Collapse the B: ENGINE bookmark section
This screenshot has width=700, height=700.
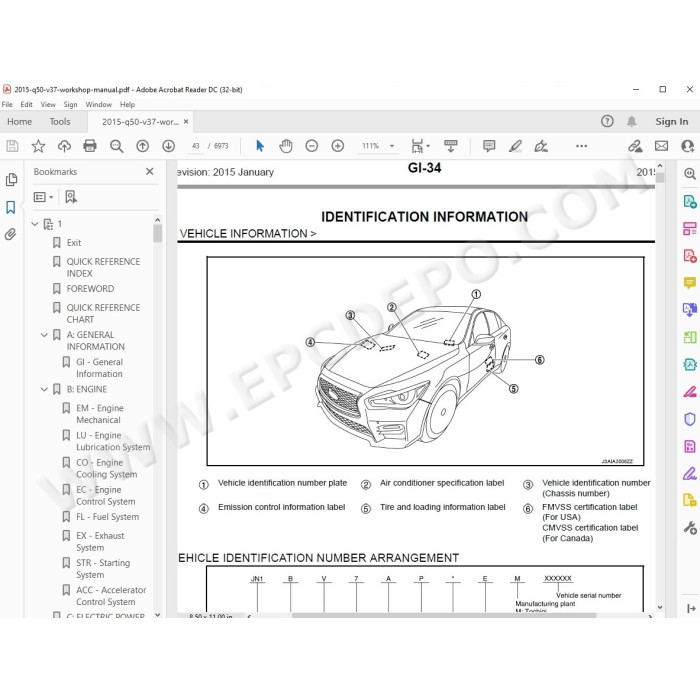(x=44, y=389)
